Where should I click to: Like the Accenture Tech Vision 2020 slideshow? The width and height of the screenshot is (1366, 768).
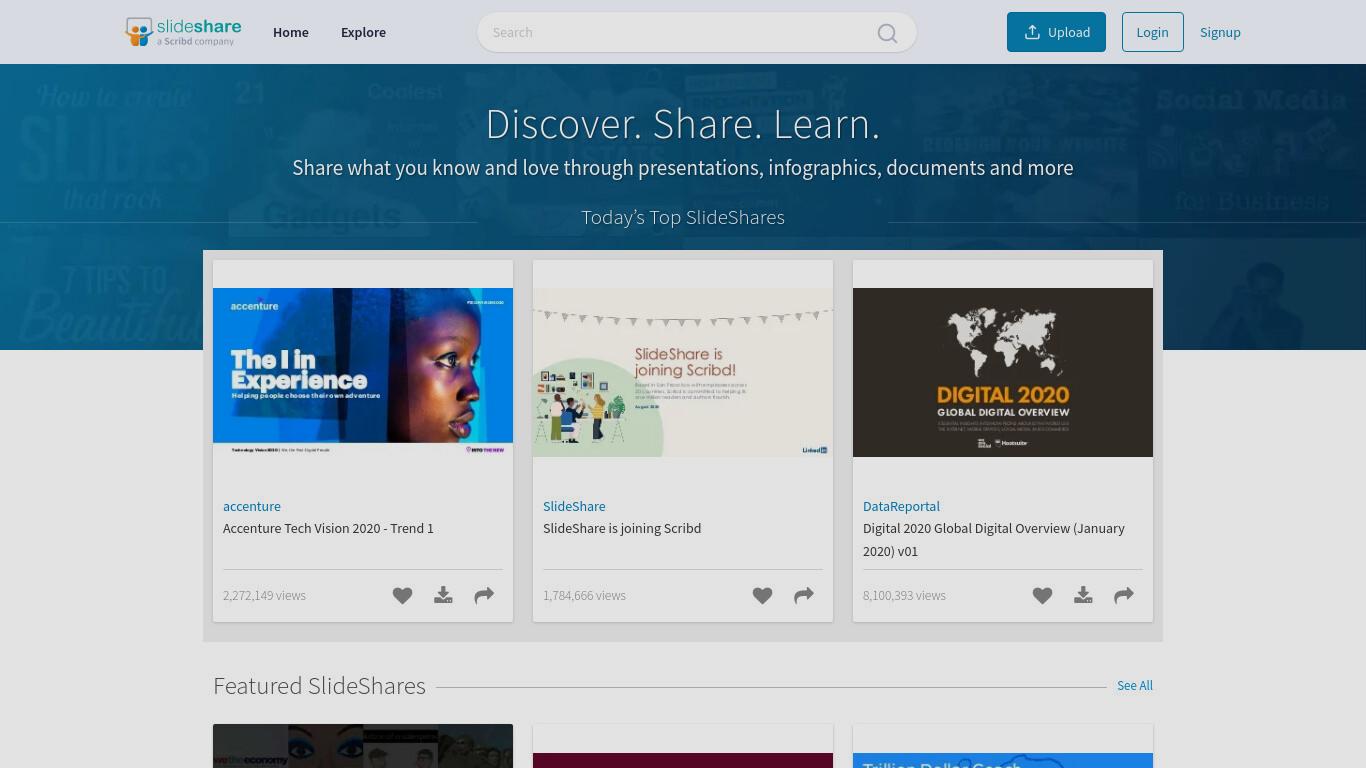(402, 596)
